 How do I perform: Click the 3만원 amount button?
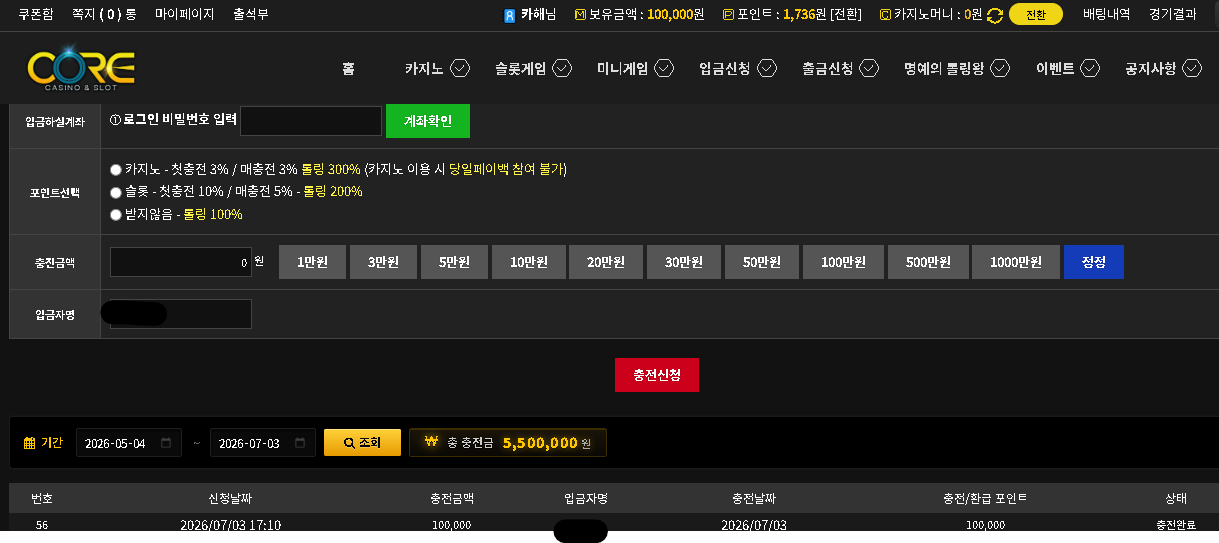383,262
